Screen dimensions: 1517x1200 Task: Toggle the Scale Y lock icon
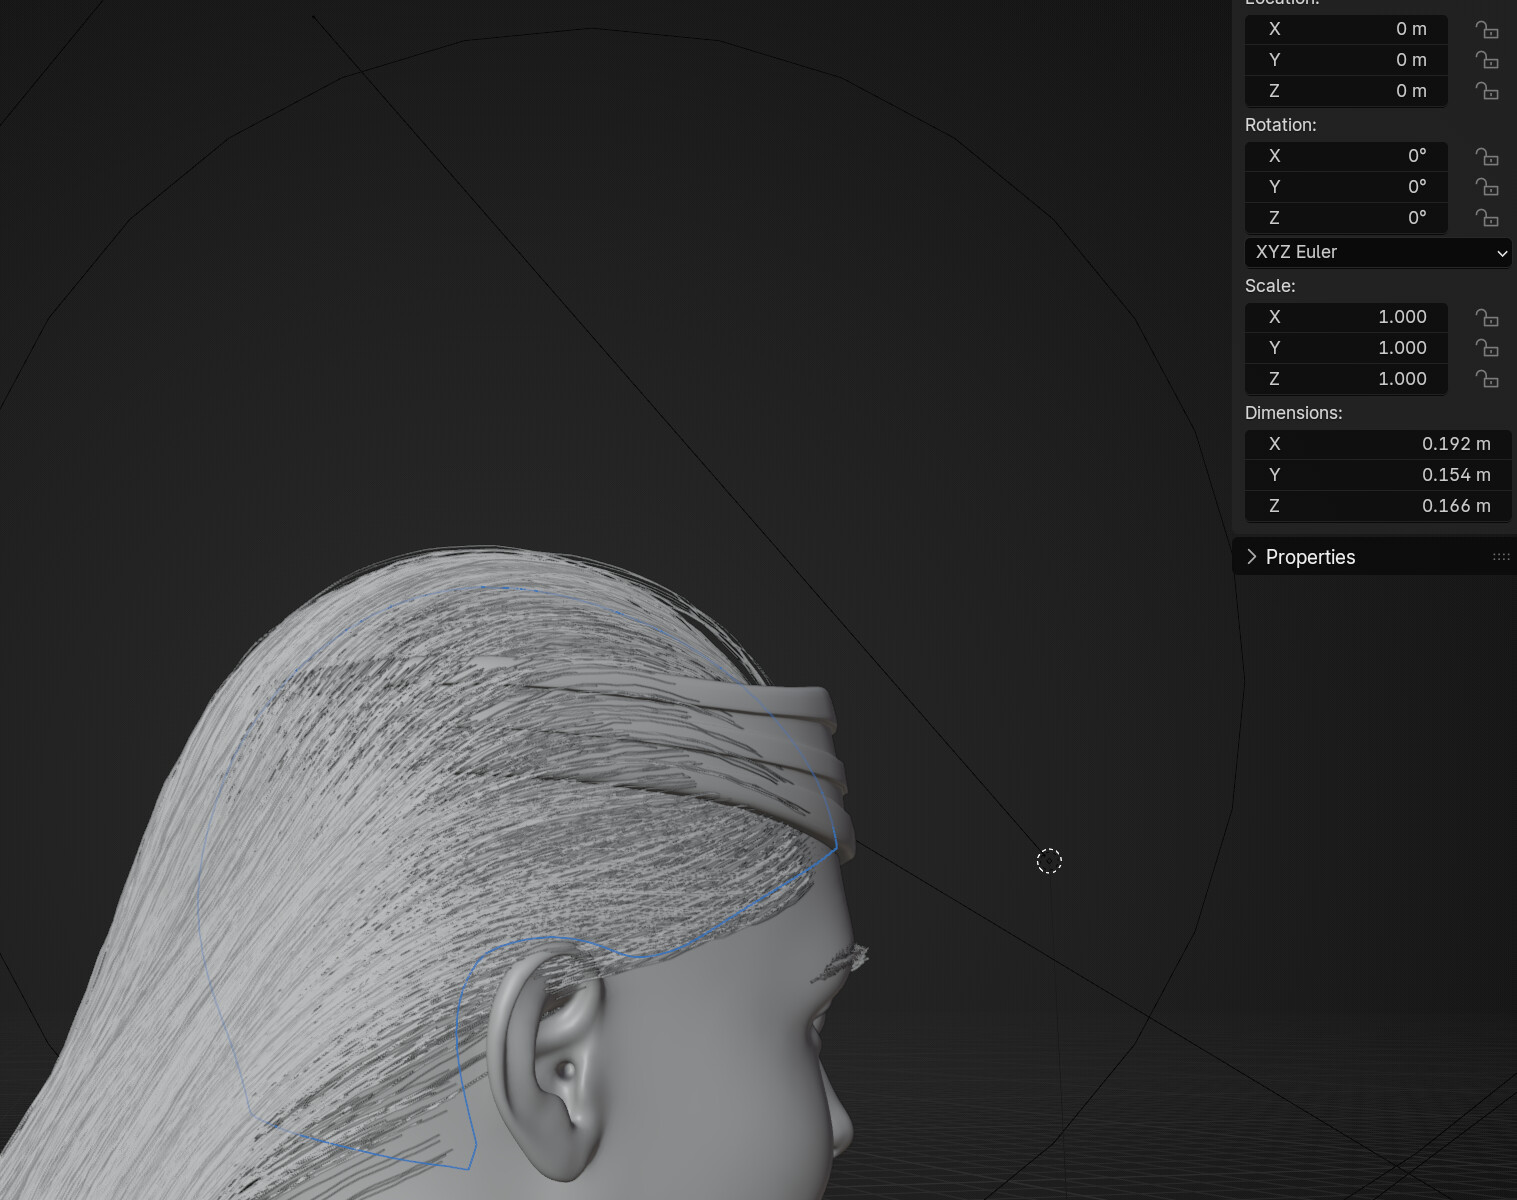pyautogui.click(x=1487, y=349)
